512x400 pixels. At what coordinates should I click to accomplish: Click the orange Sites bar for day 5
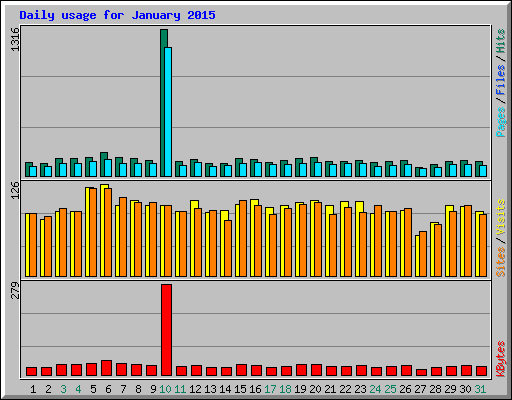93,232
